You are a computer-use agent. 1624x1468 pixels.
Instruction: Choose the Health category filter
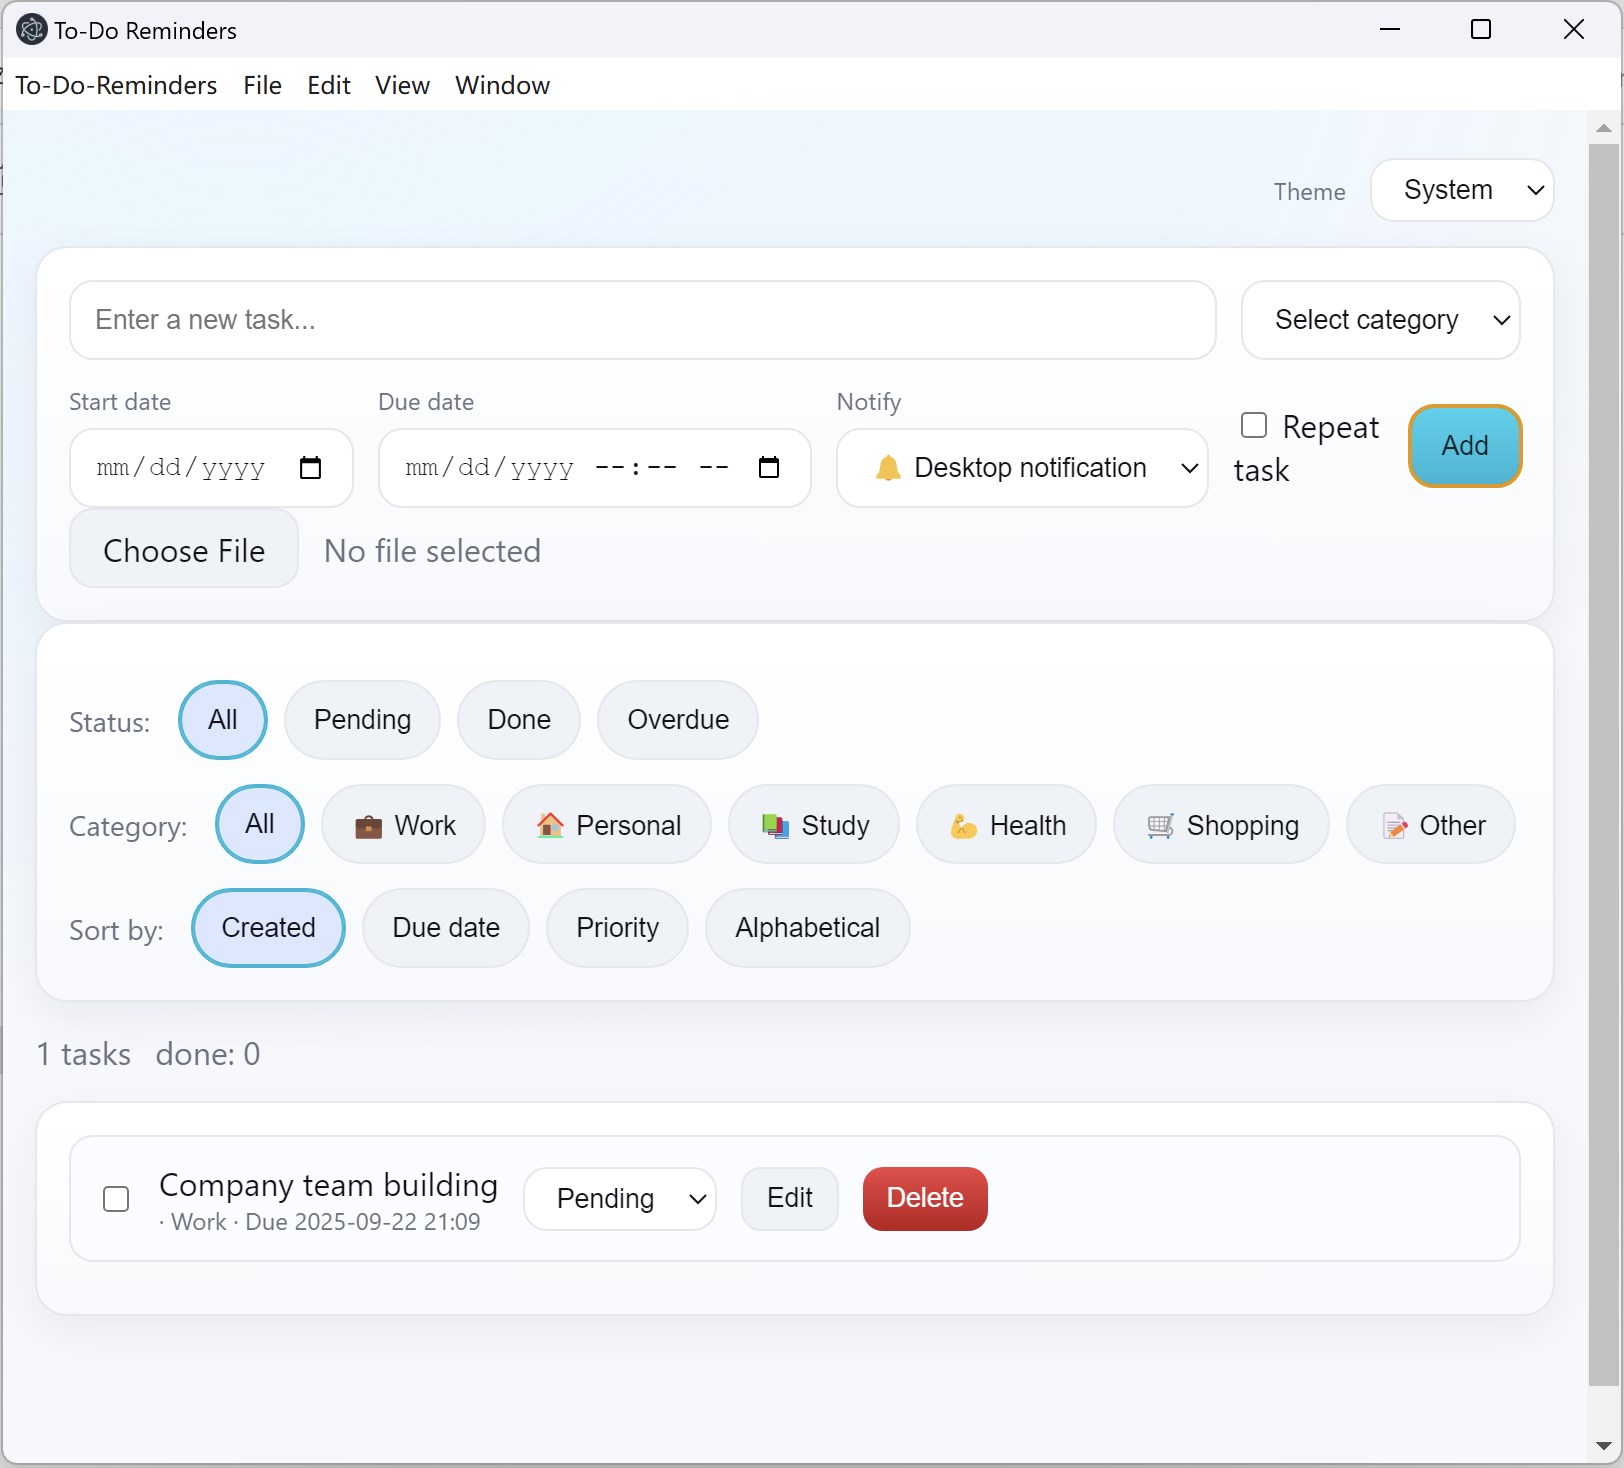point(1006,825)
